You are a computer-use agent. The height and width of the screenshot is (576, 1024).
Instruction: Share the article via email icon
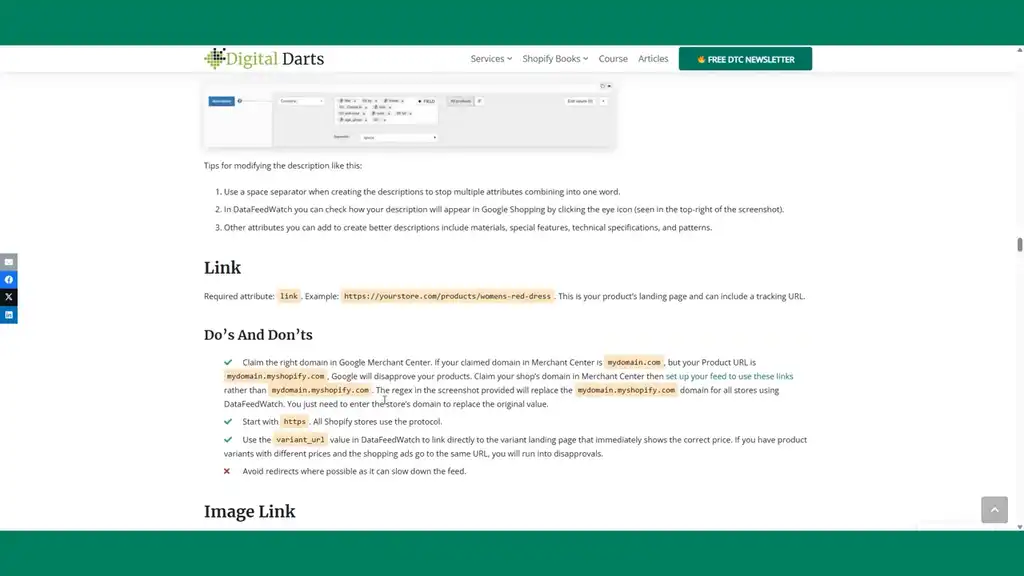(x=8, y=262)
